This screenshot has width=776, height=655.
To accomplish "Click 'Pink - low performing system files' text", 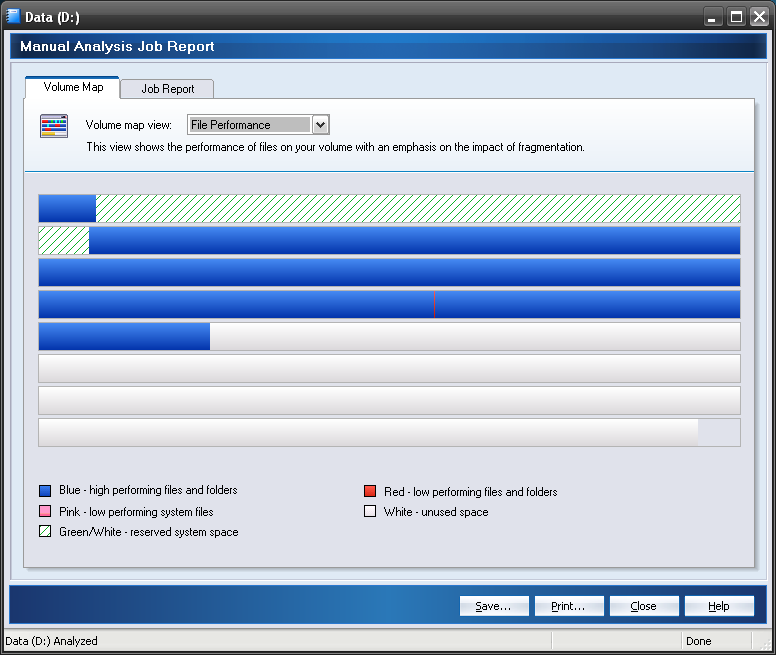I will (x=136, y=512).
